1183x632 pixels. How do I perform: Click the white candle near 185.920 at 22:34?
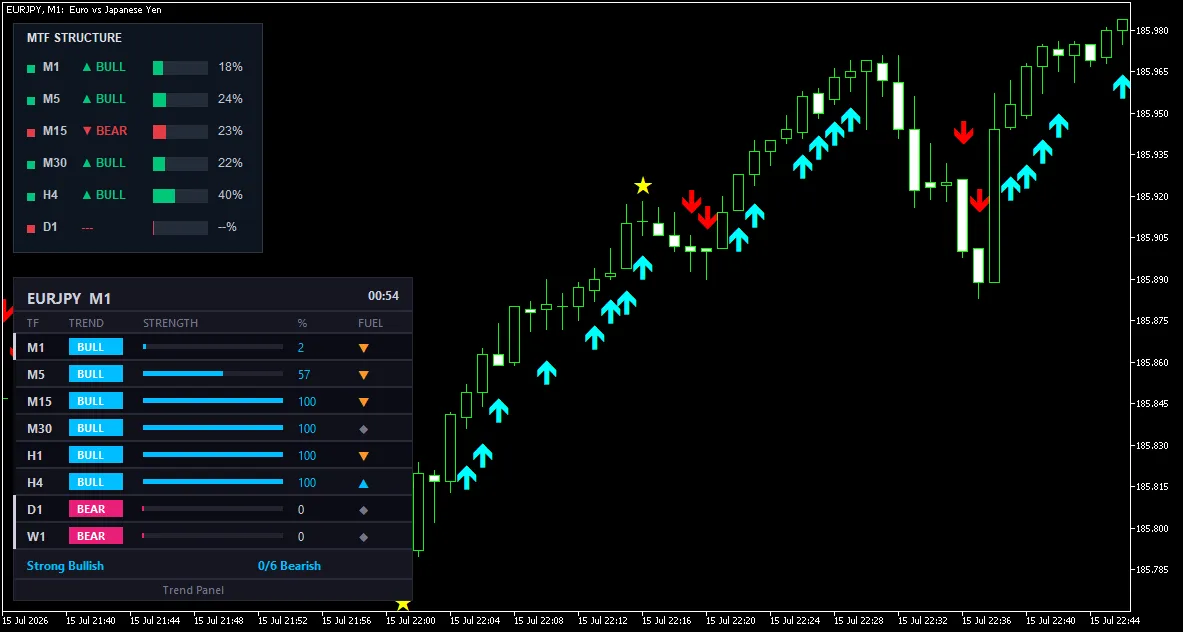[x=962, y=216]
